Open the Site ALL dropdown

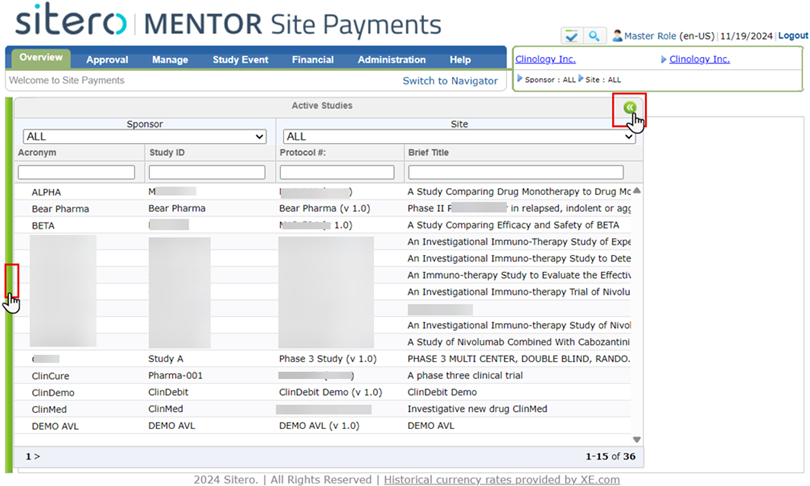[x=459, y=136]
